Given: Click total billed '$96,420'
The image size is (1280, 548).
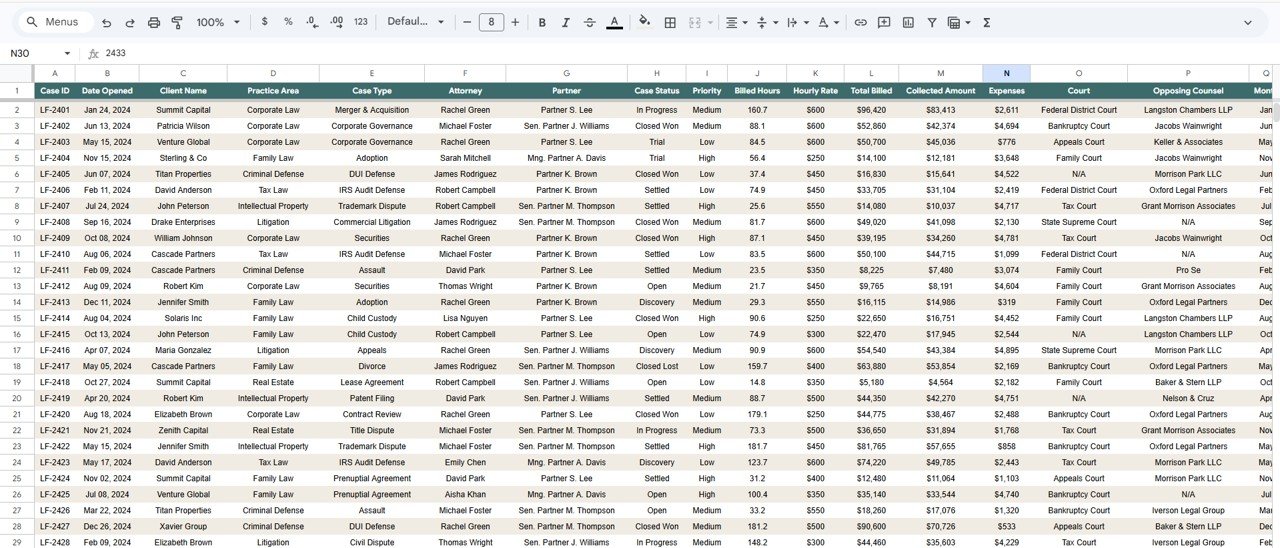Looking at the screenshot, I should click(871, 110).
